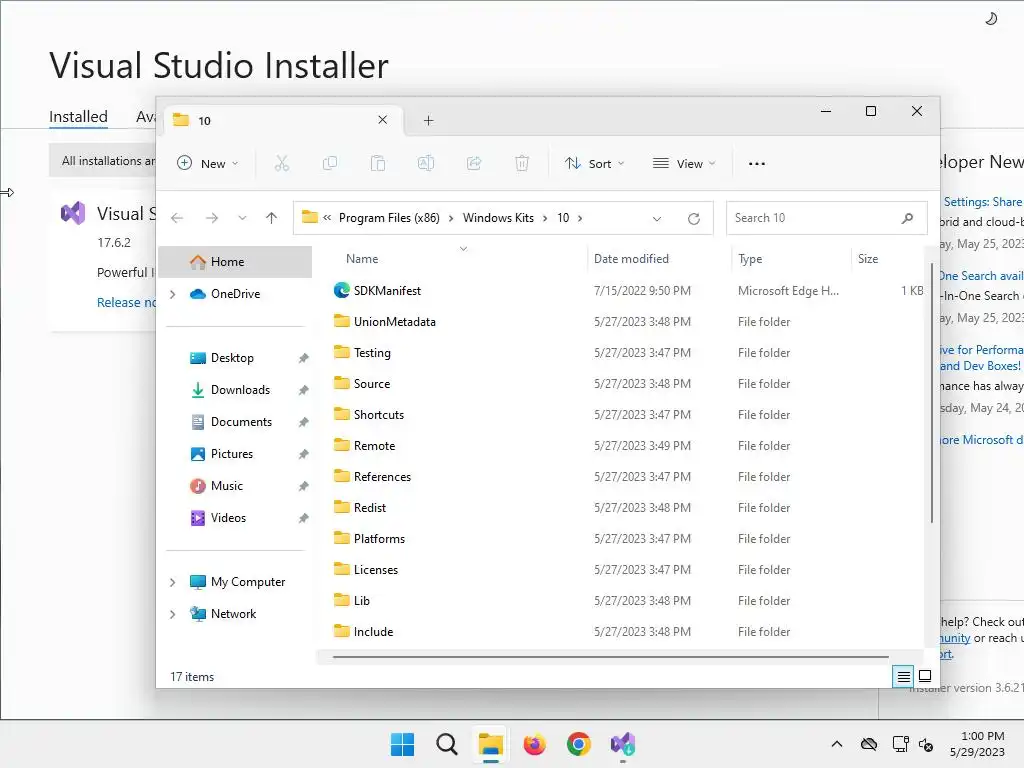Open Windows Start menu
The width and height of the screenshot is (1024, 768).
pyautogui.click(x=402, y=744)
